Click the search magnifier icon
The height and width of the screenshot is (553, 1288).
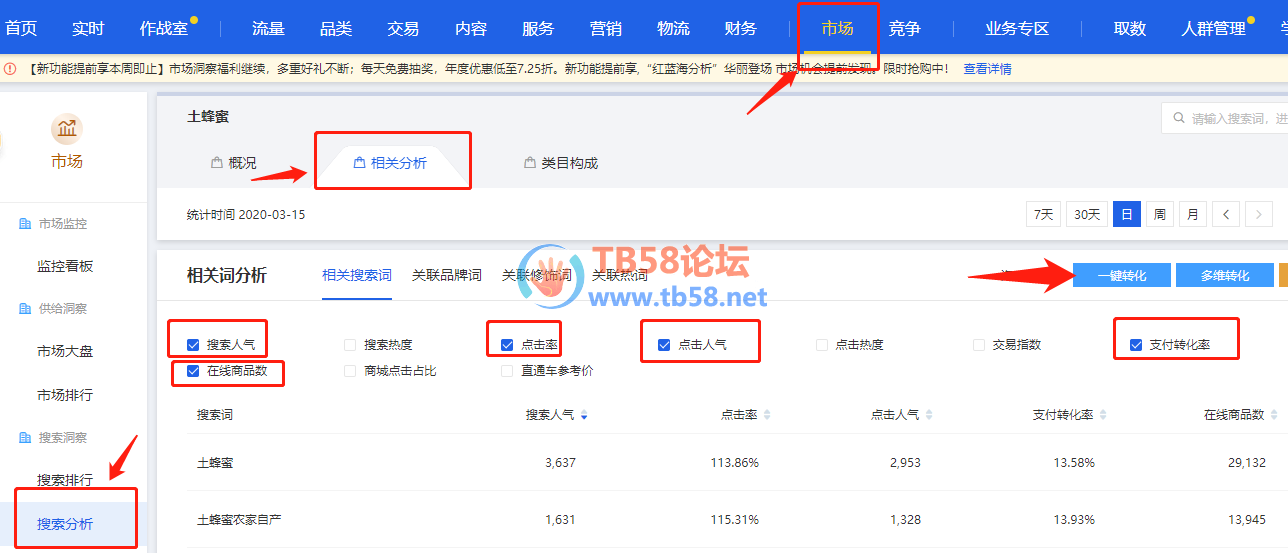click(1177, 118)
